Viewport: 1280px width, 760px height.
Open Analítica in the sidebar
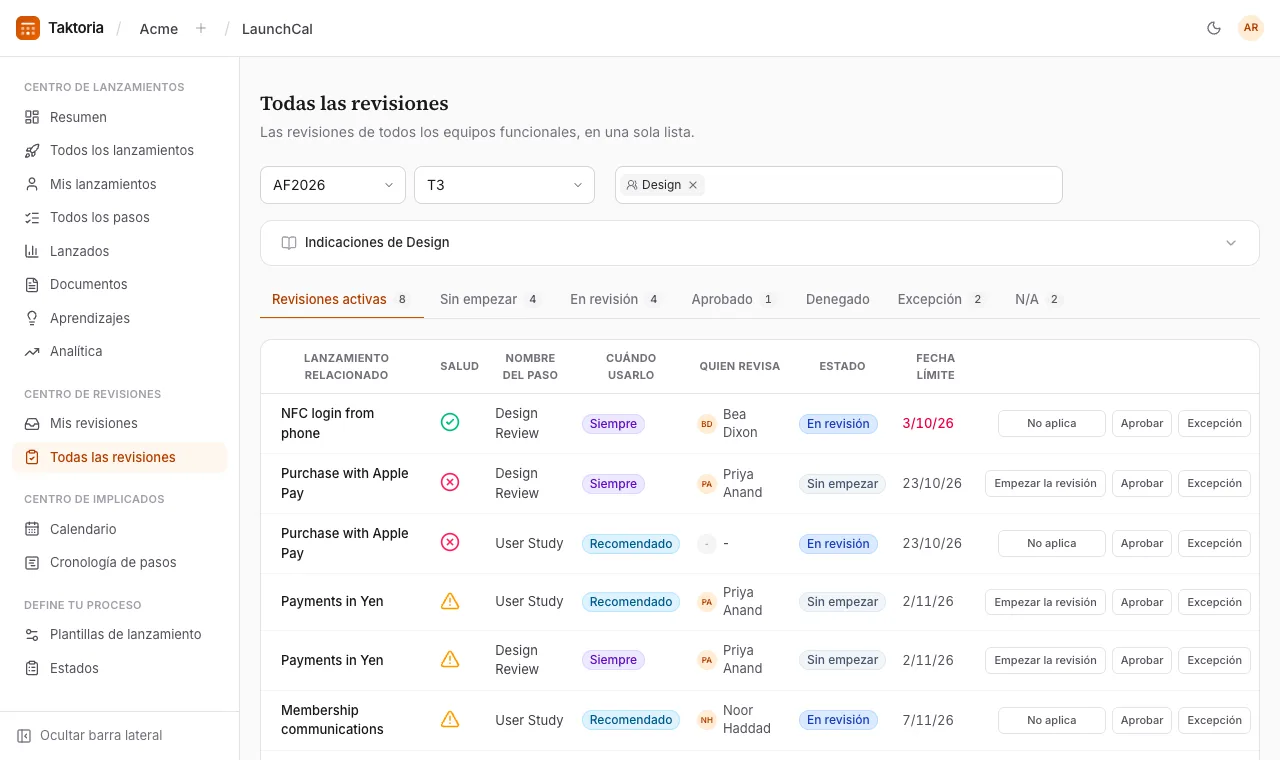[x=120, y=351]
